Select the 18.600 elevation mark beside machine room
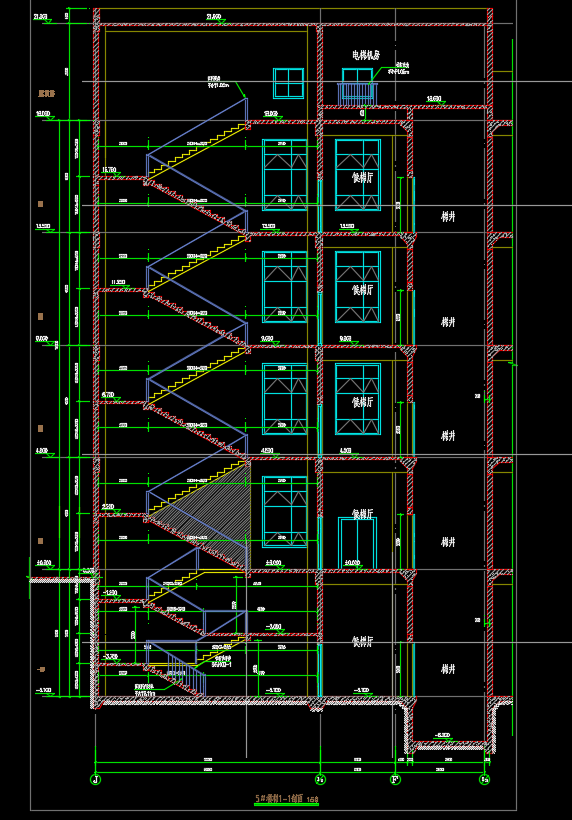Screen dimensions: 572x820 pyautogui.click(x=435, y=99)
